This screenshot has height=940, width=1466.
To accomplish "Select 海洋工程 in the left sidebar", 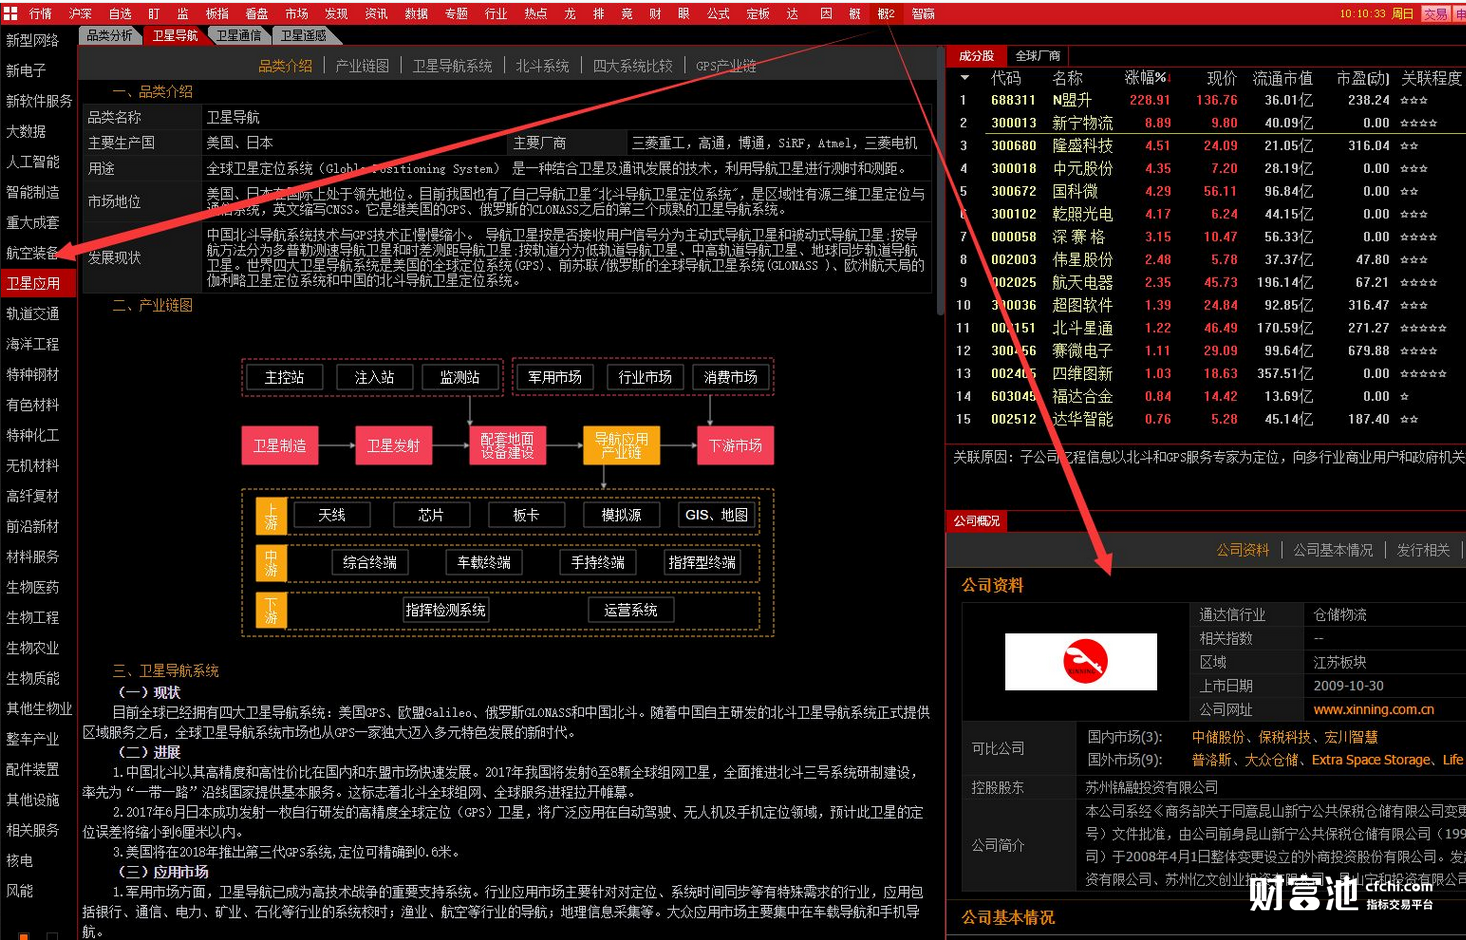I will coord(33,344).
